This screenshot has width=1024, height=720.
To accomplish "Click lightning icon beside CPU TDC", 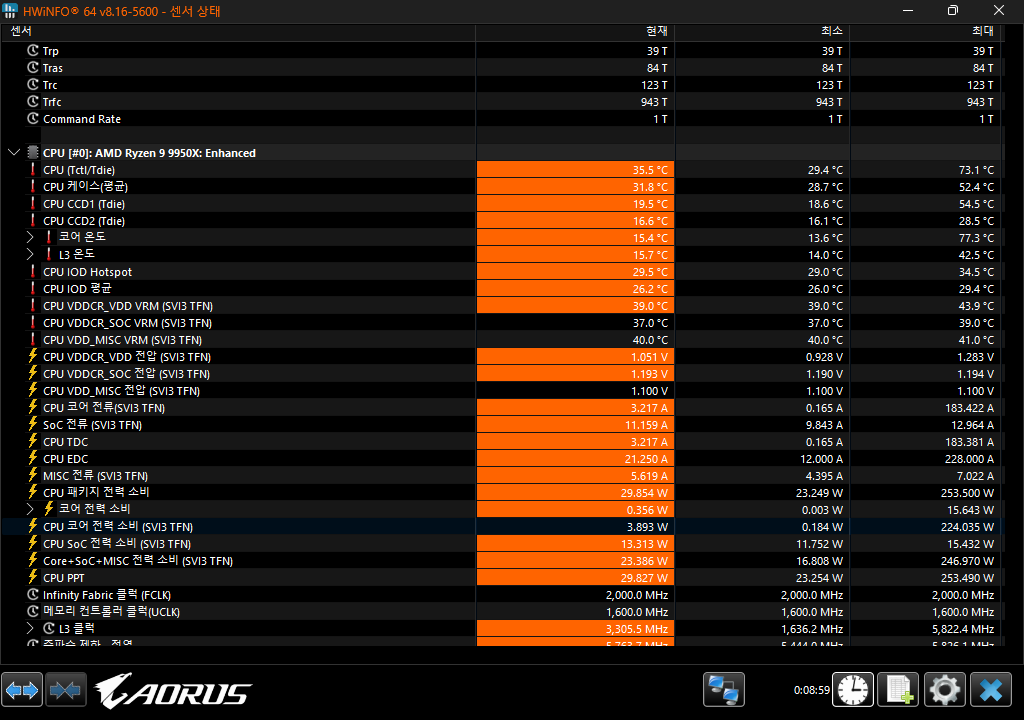I will [33, 441].
